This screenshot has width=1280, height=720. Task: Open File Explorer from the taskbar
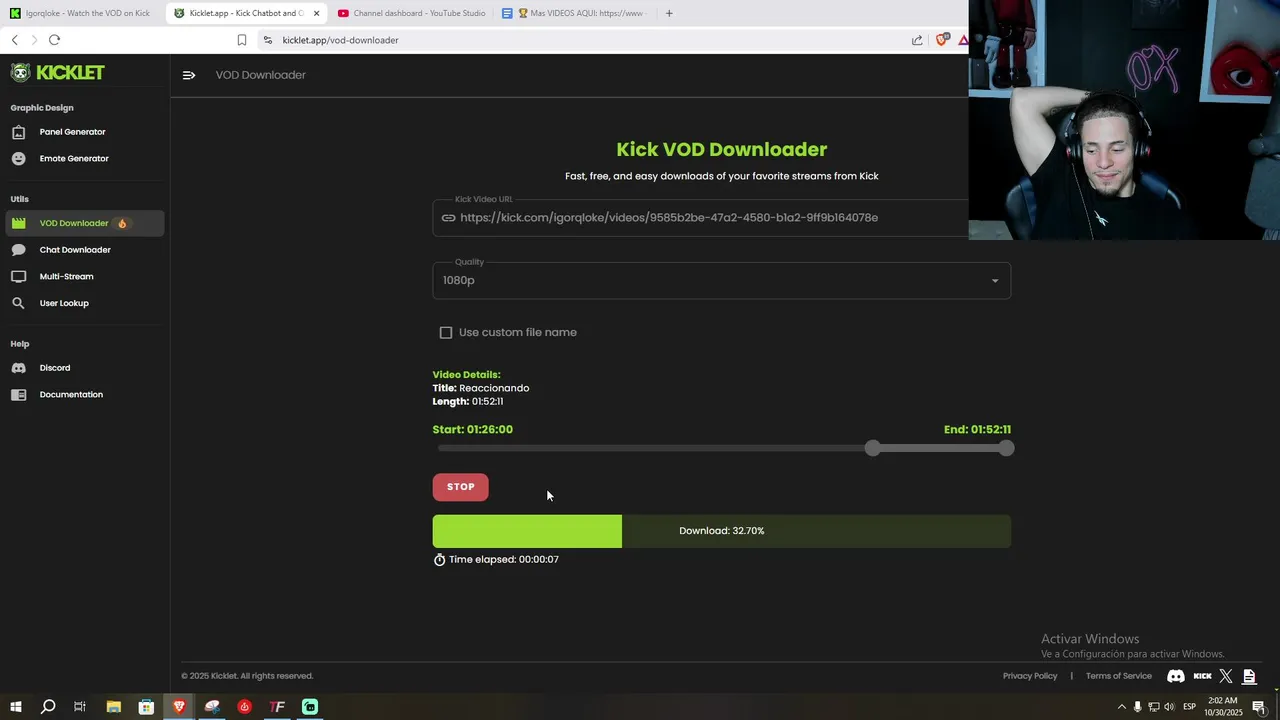click(113, 707)
